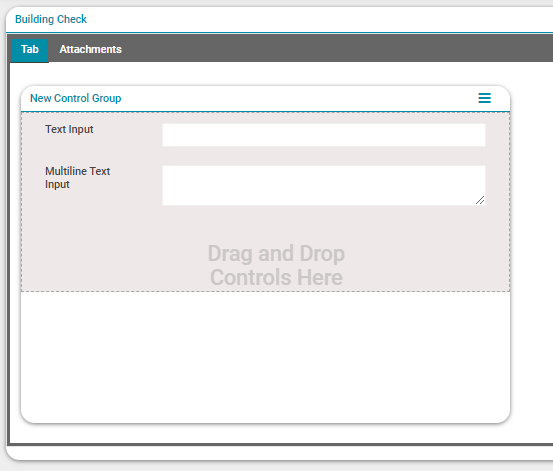The image size is (553, 471).
Task: Click the empty white area under the drop zone
Action: click(265, 356)
